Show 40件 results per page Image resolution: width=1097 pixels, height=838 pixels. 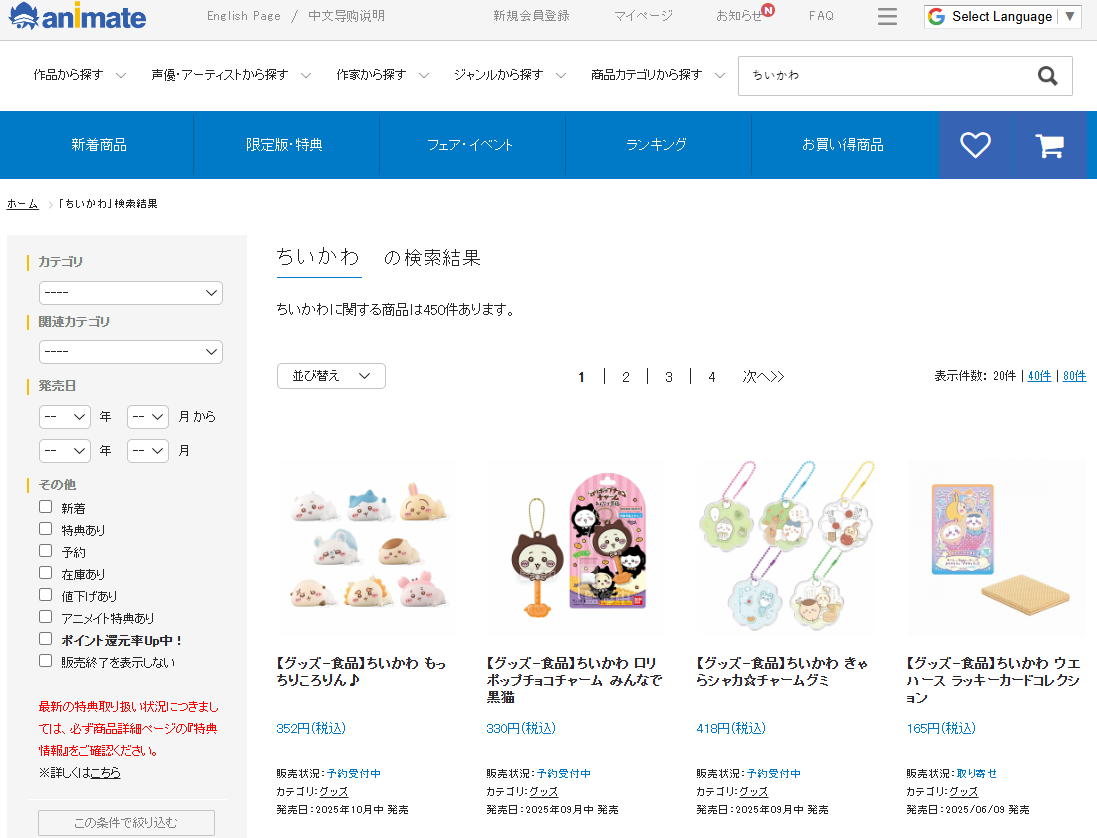[1040, 376]
